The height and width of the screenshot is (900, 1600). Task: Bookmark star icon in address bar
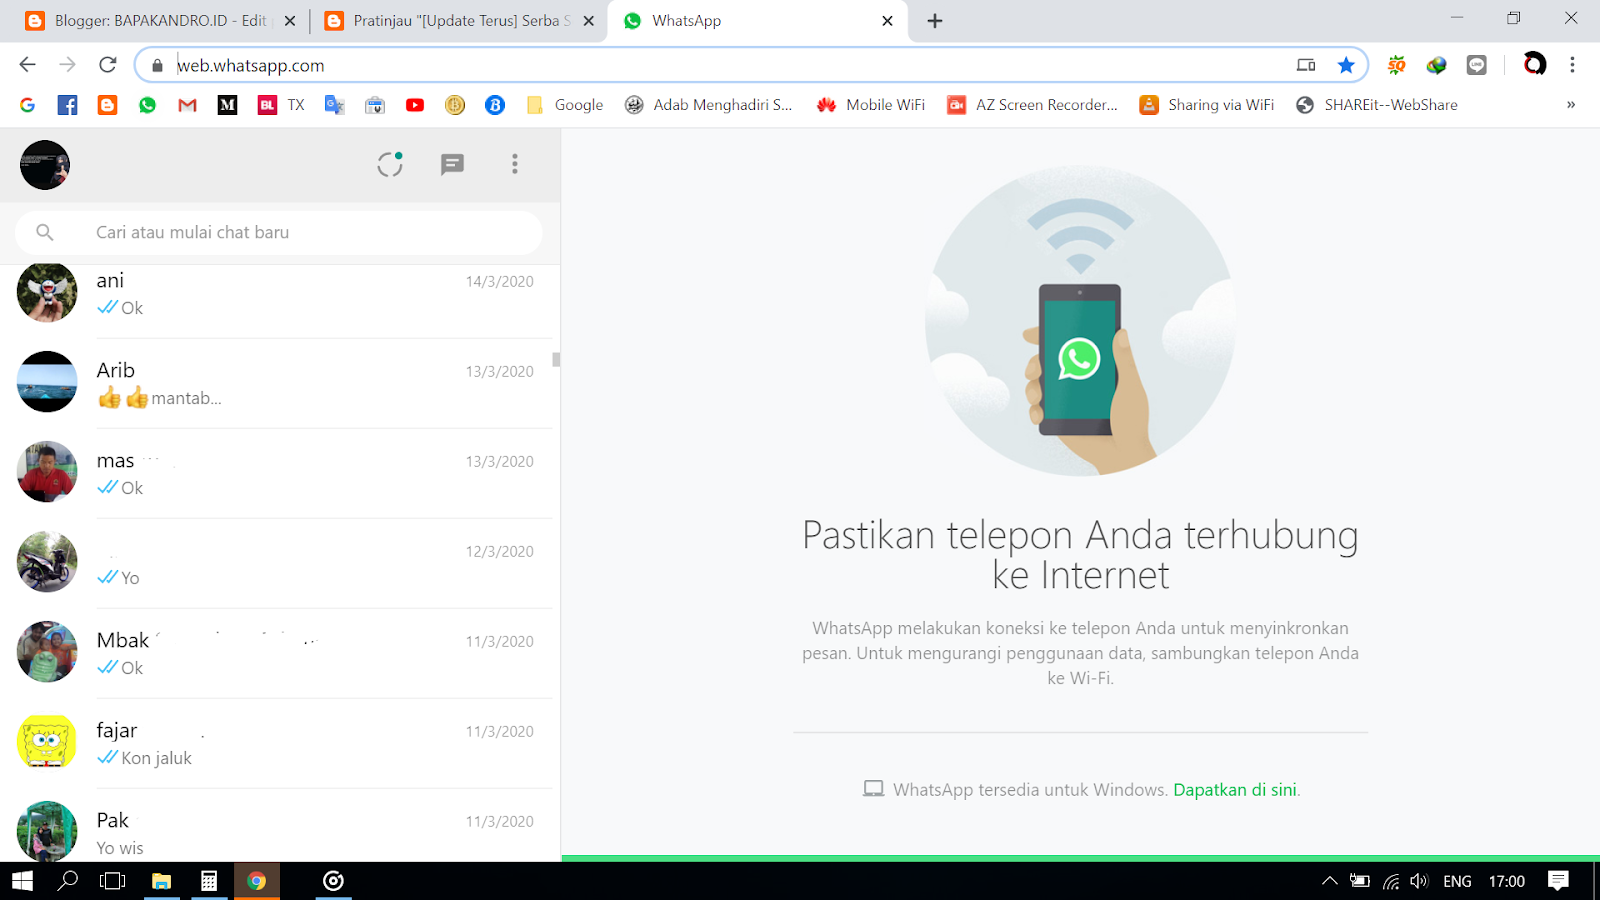click(x=1346, y=65)
